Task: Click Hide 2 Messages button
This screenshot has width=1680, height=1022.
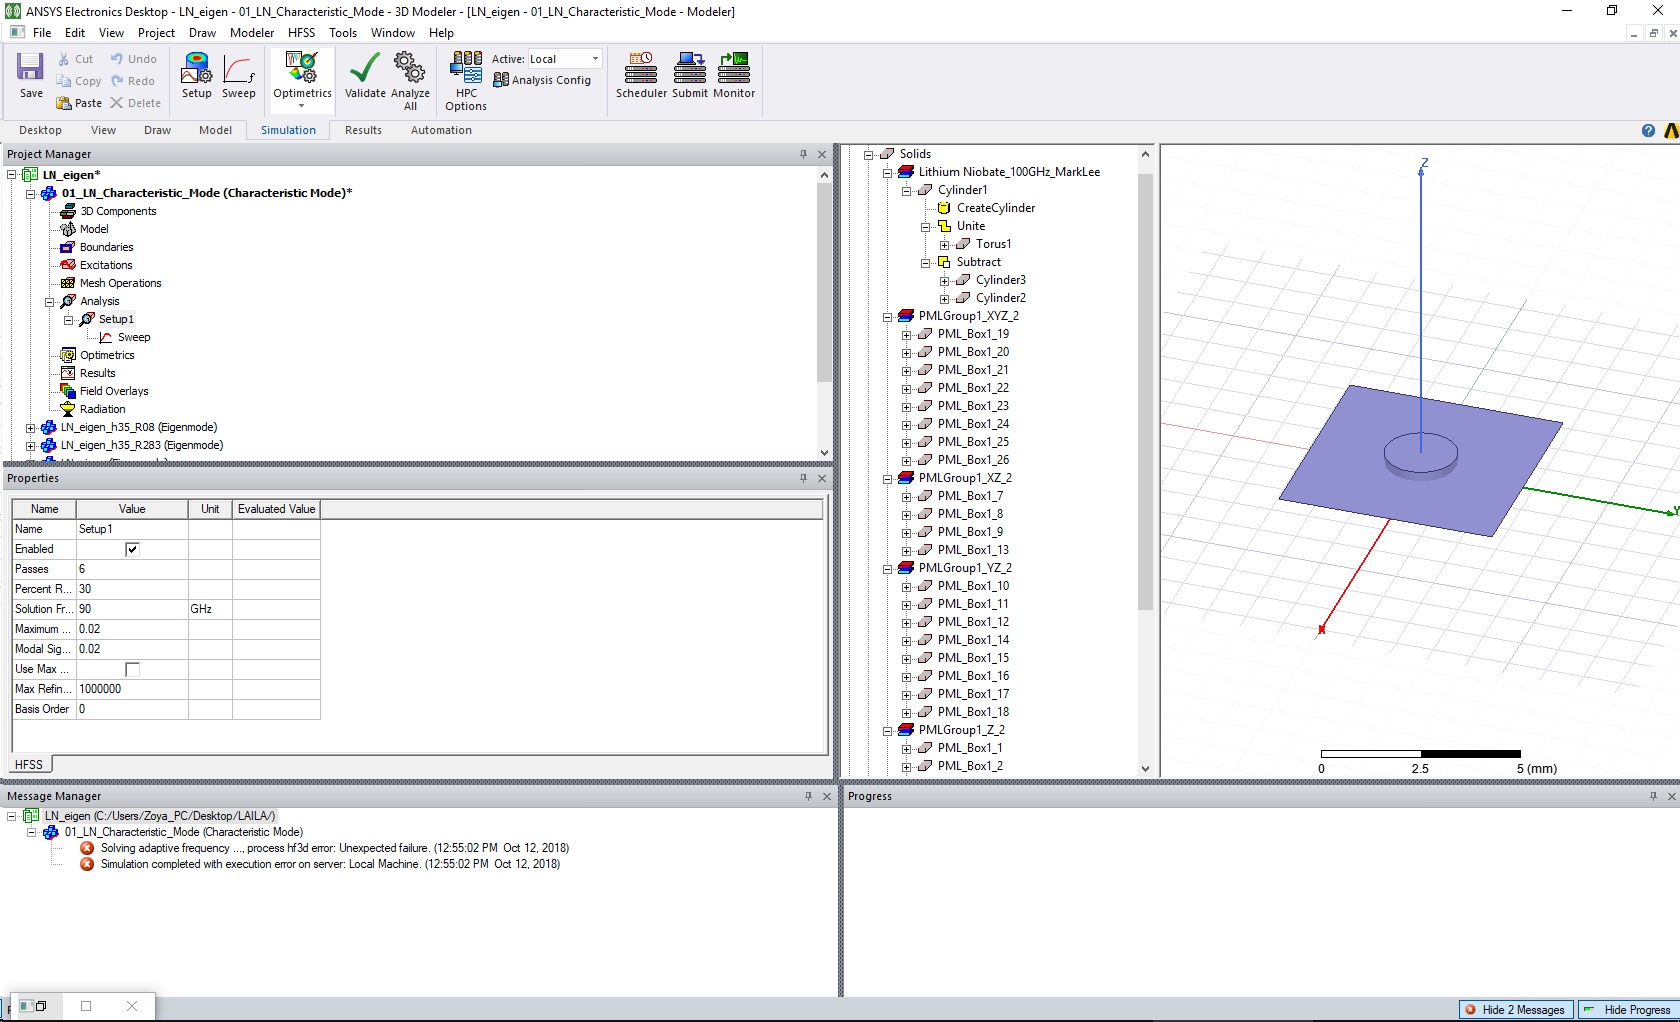Action: point(1516,1010)
